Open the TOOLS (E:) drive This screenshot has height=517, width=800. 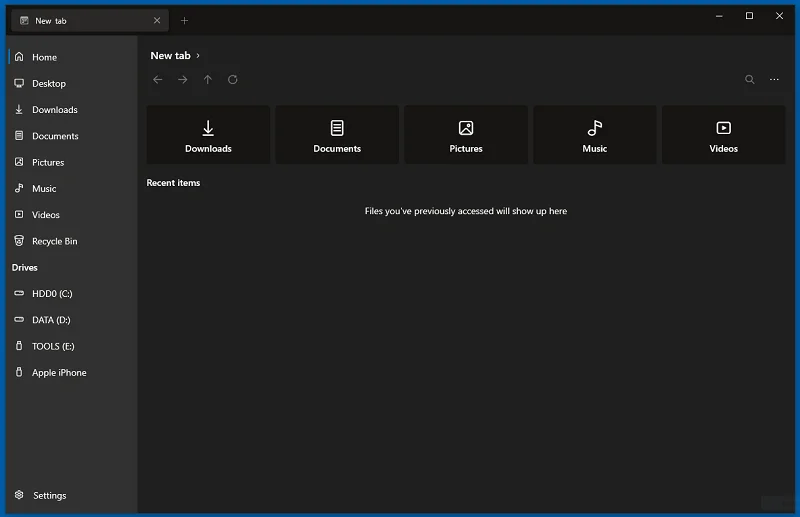coord(71,346)
